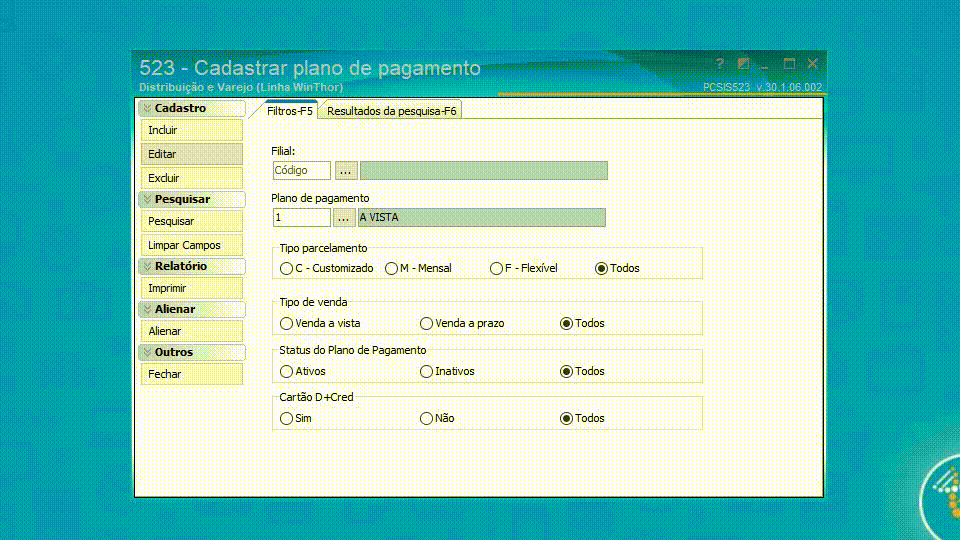Select Inativos radio button
960x540 pixels.
coord(426,372)
